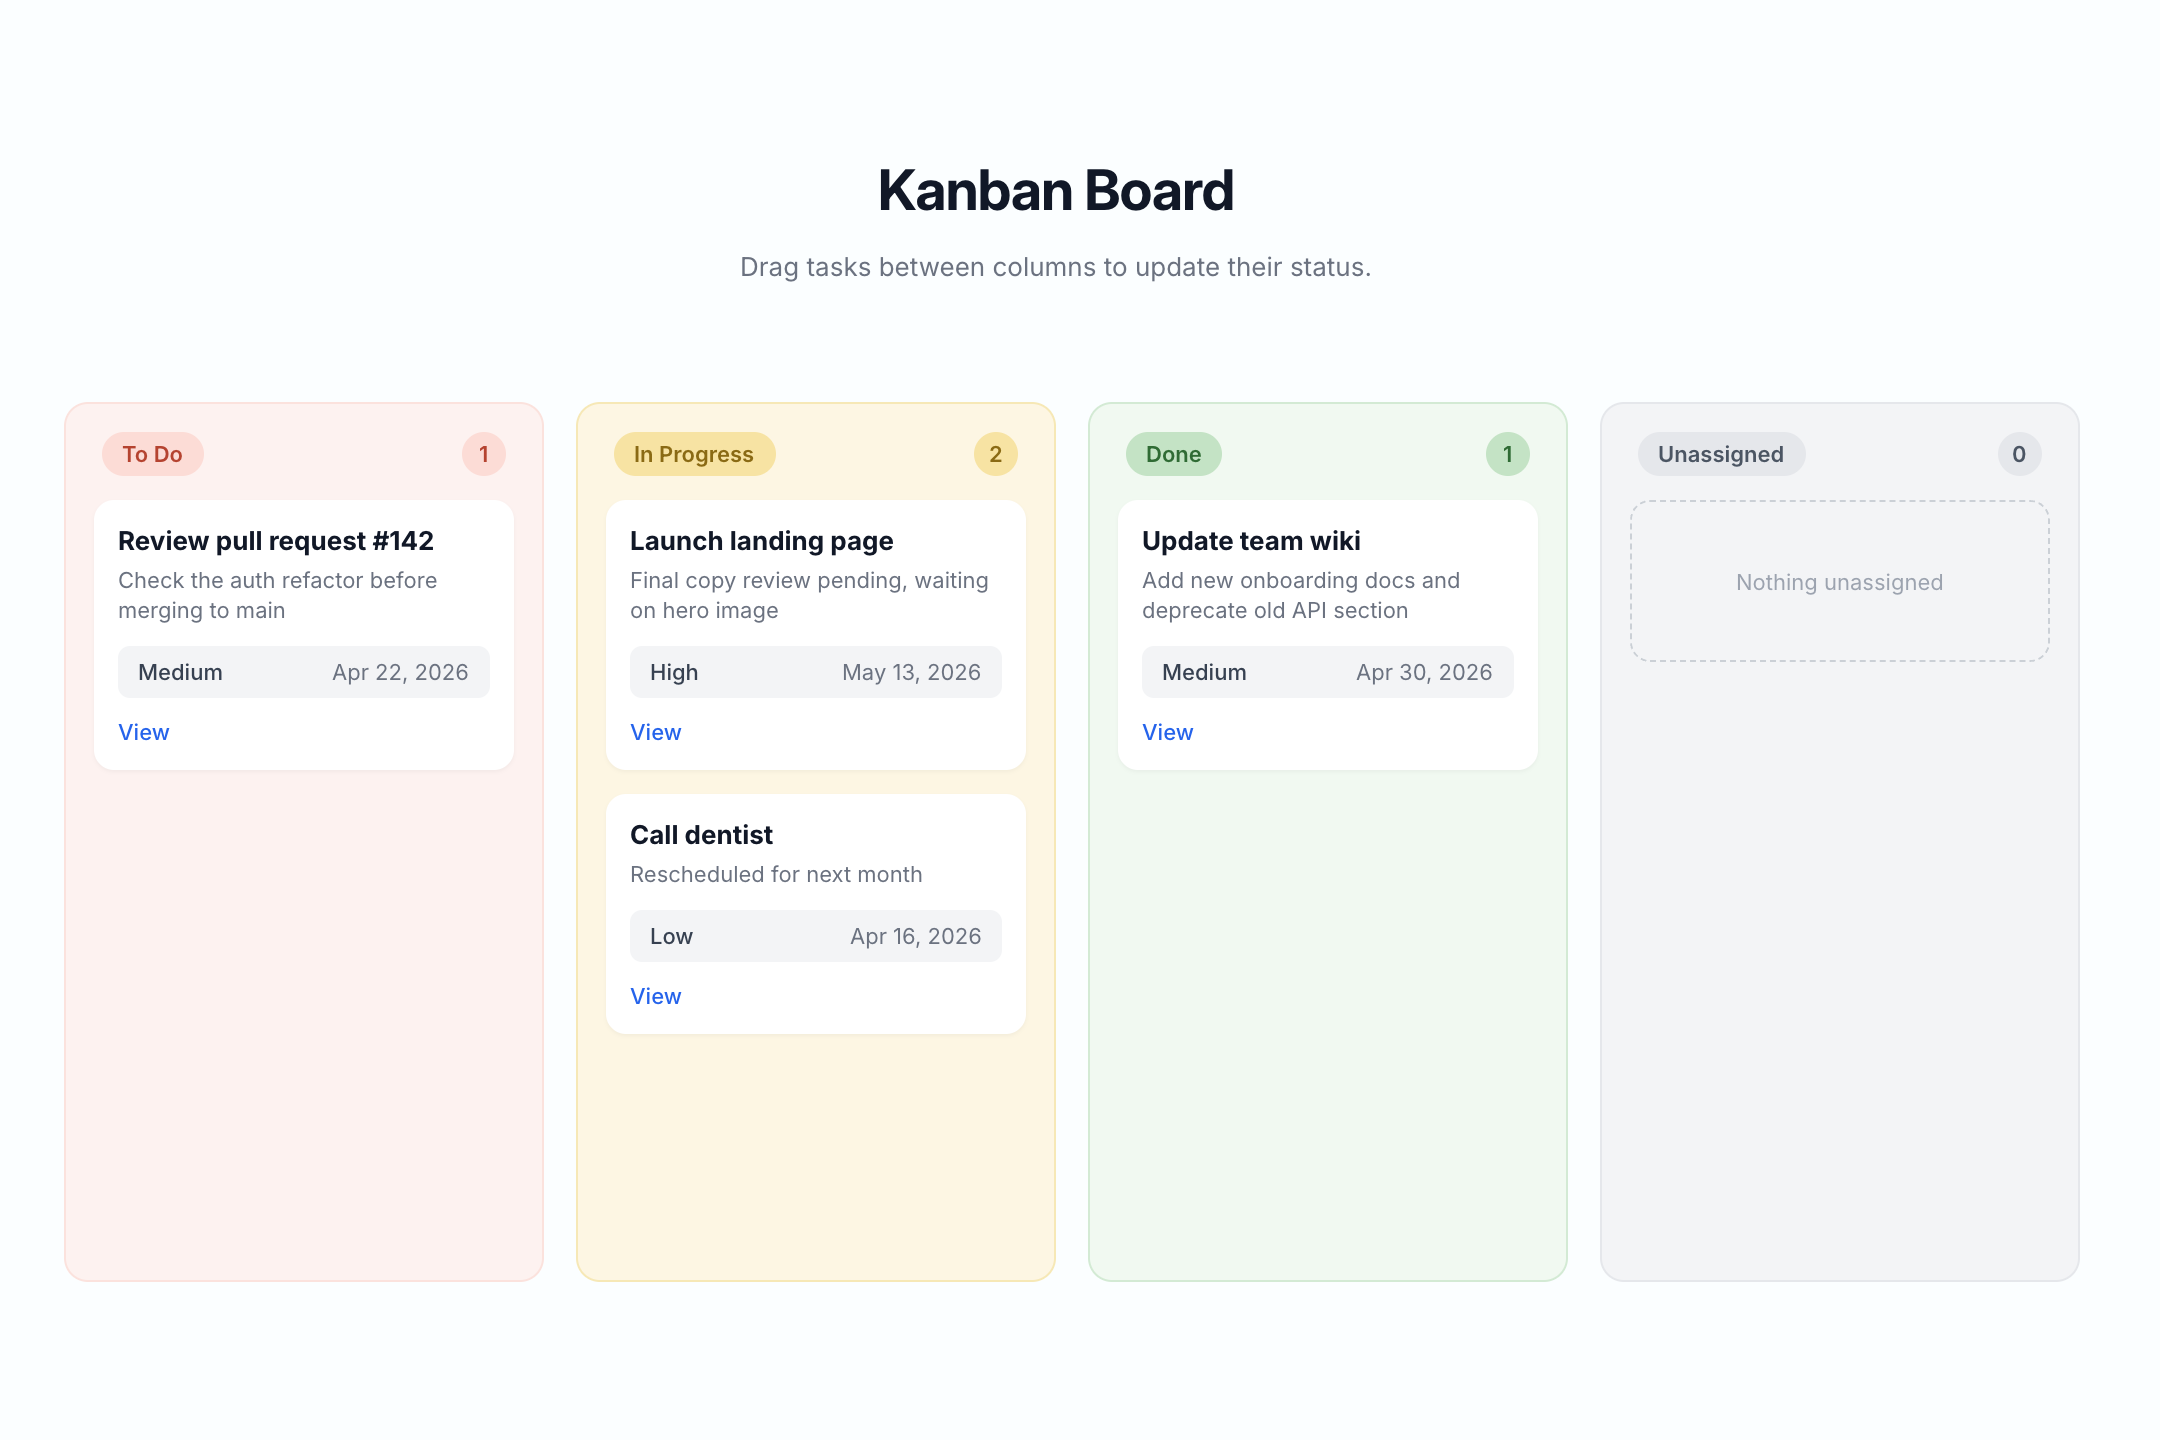Open View link on Call dentist card

point(656,996)
